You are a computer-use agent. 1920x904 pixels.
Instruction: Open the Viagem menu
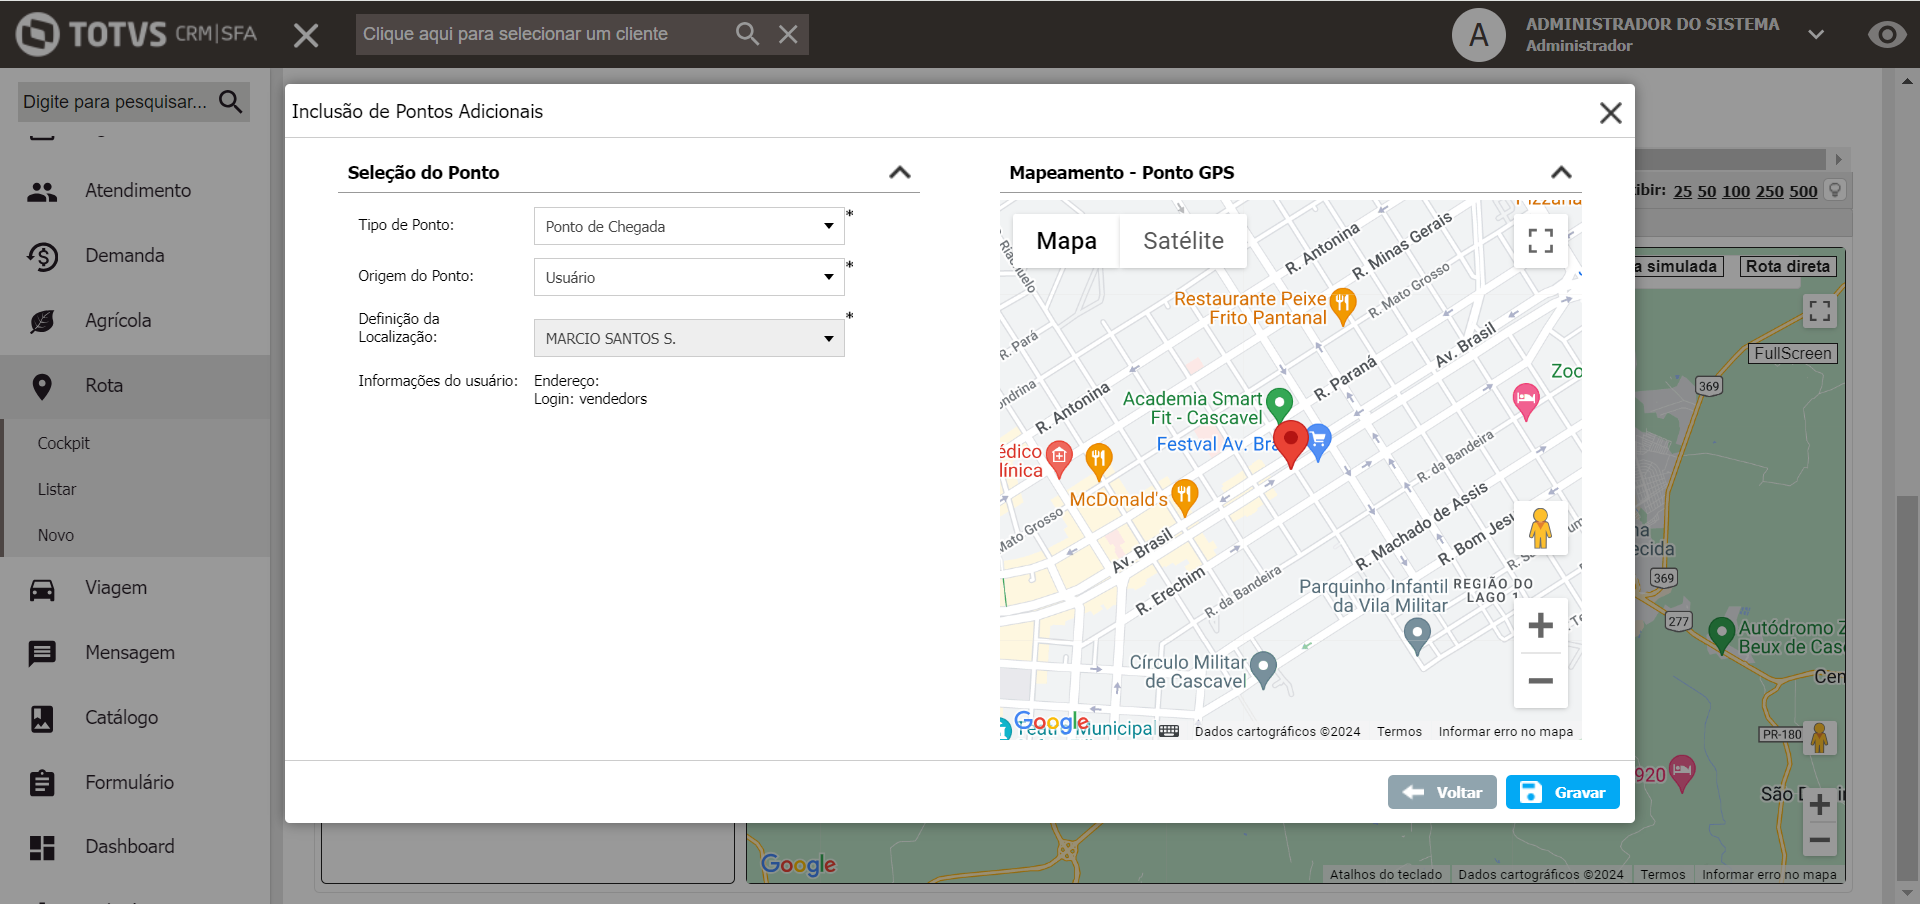pyautogui.click(x=135, y=588)
